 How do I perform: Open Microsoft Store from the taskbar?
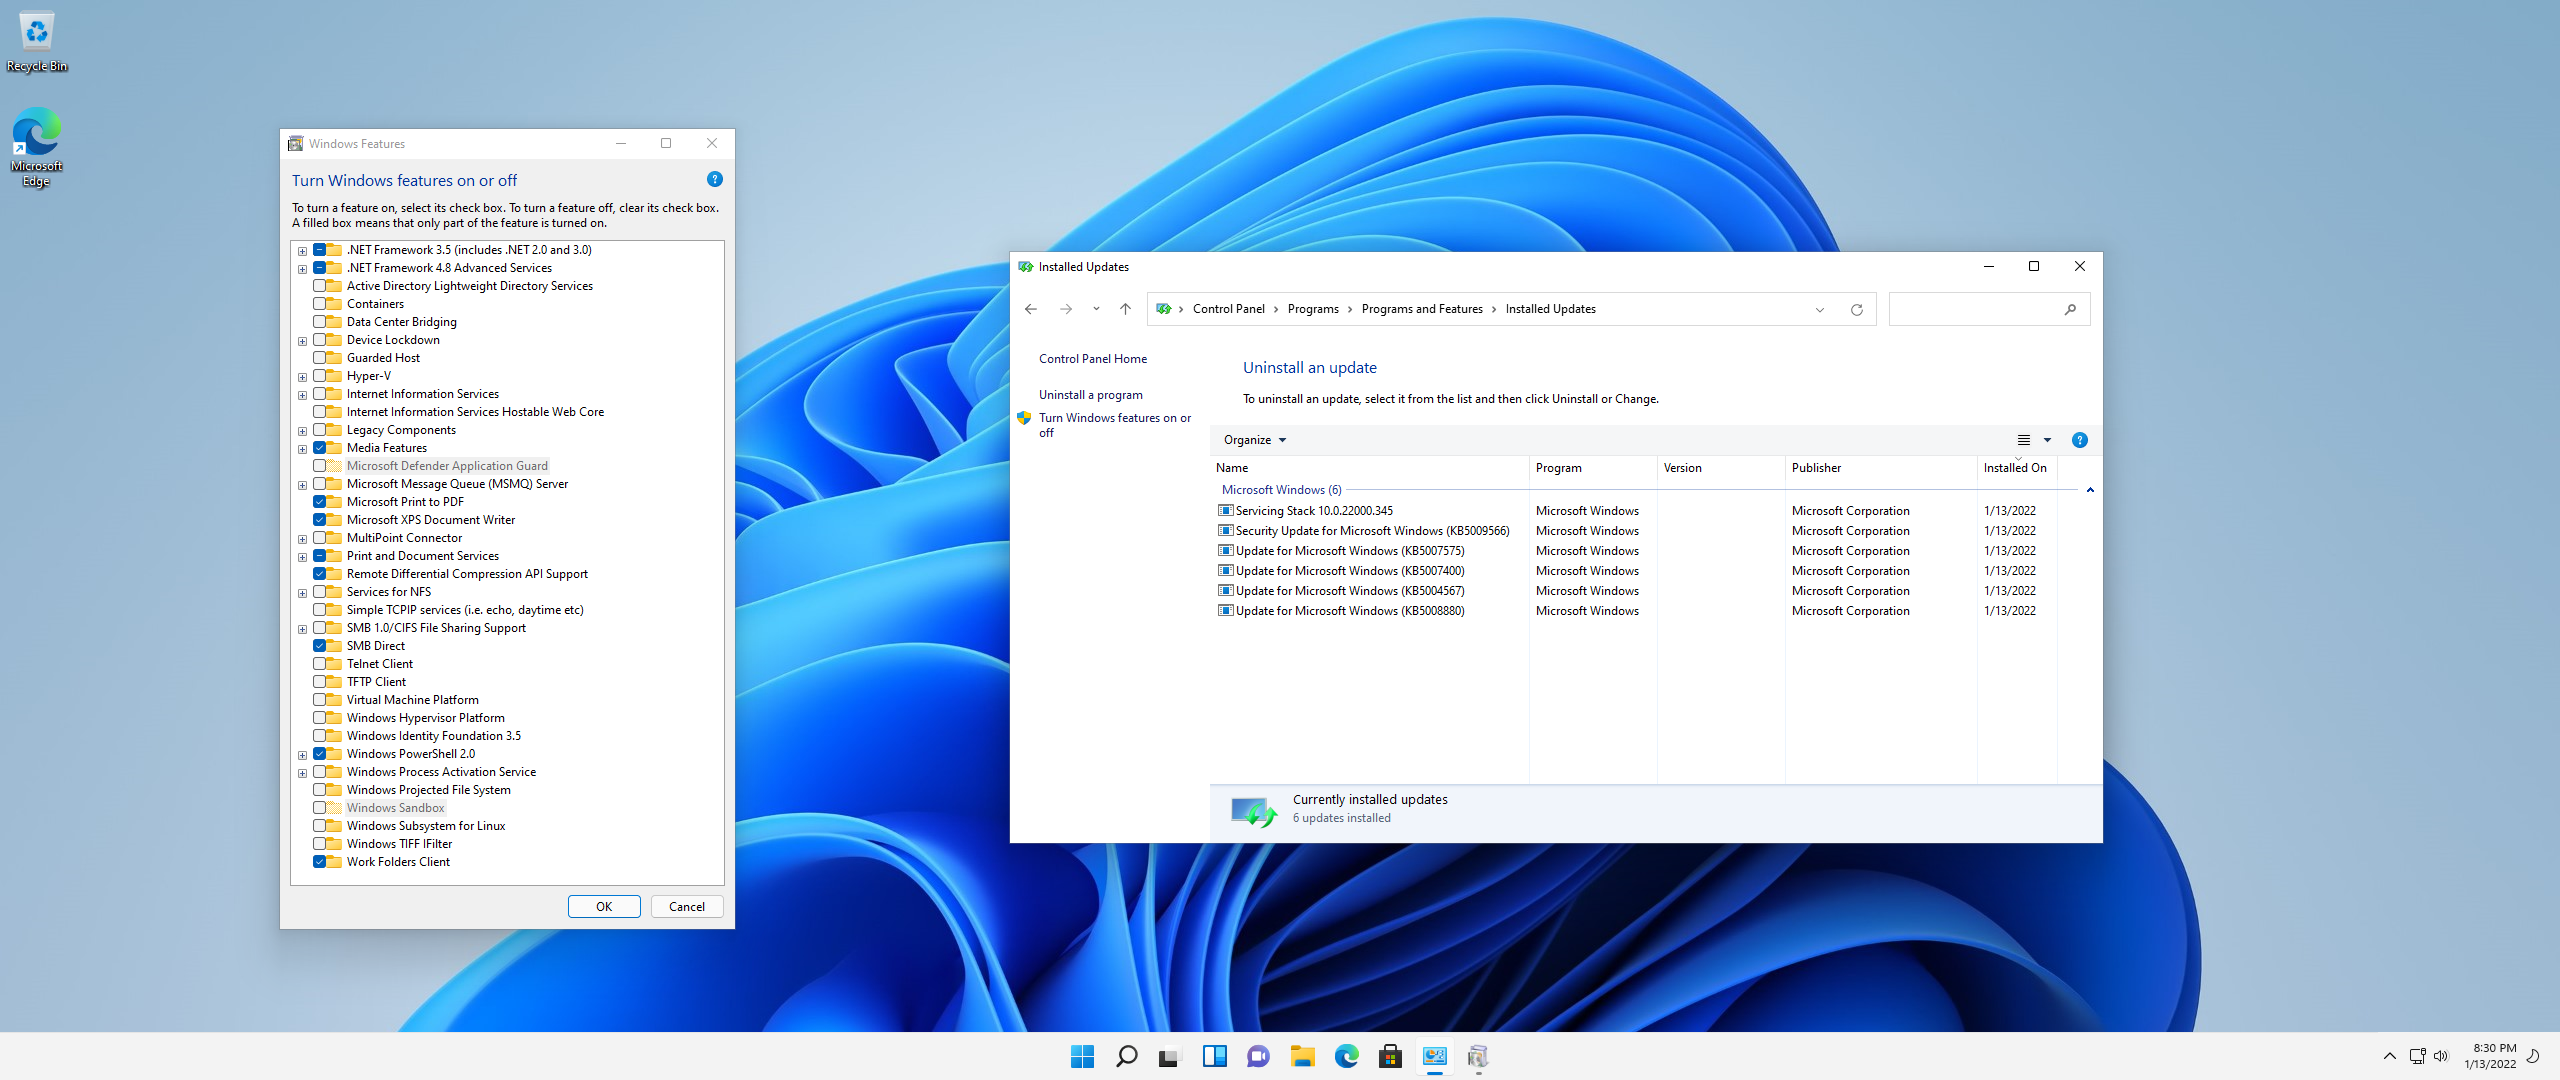click(1390, 1056)
